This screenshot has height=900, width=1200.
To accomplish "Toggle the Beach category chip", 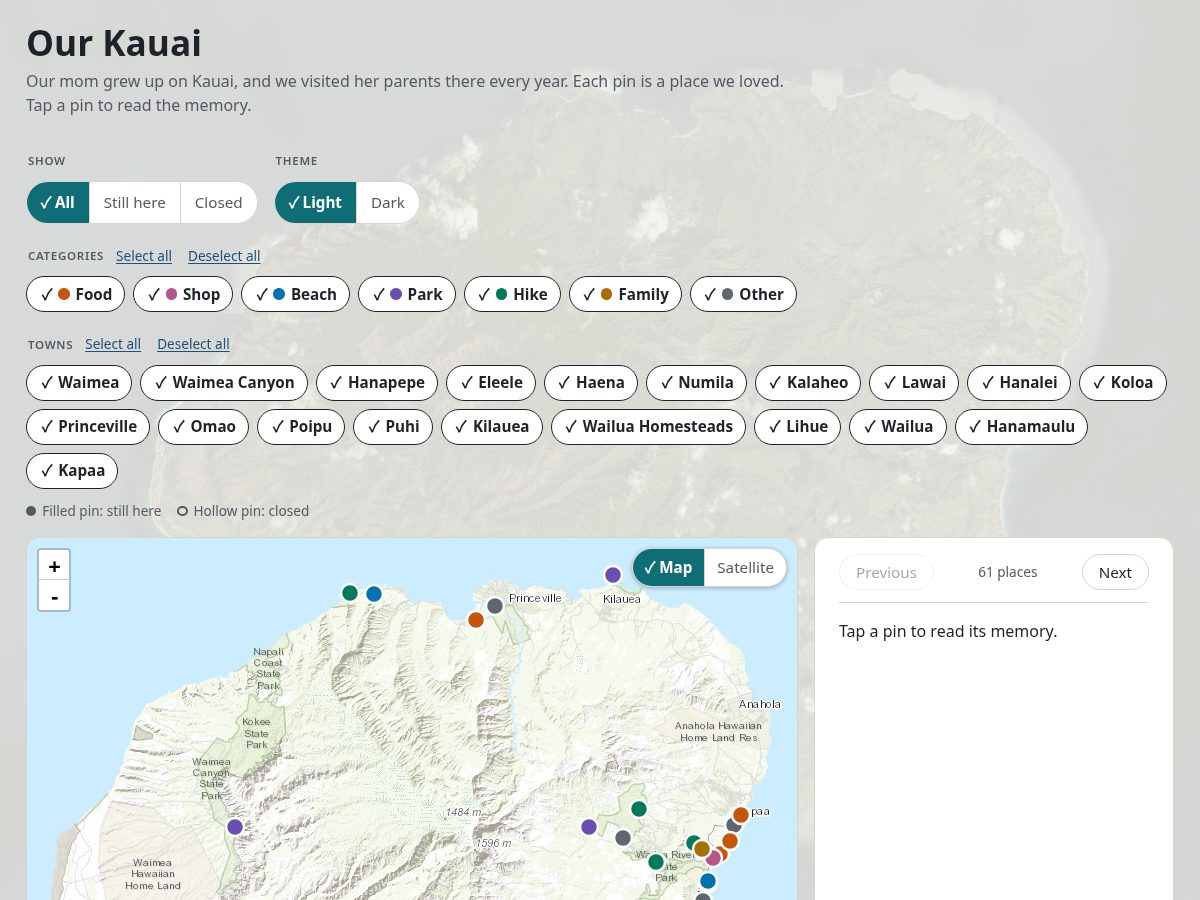I will click(296, 294).
